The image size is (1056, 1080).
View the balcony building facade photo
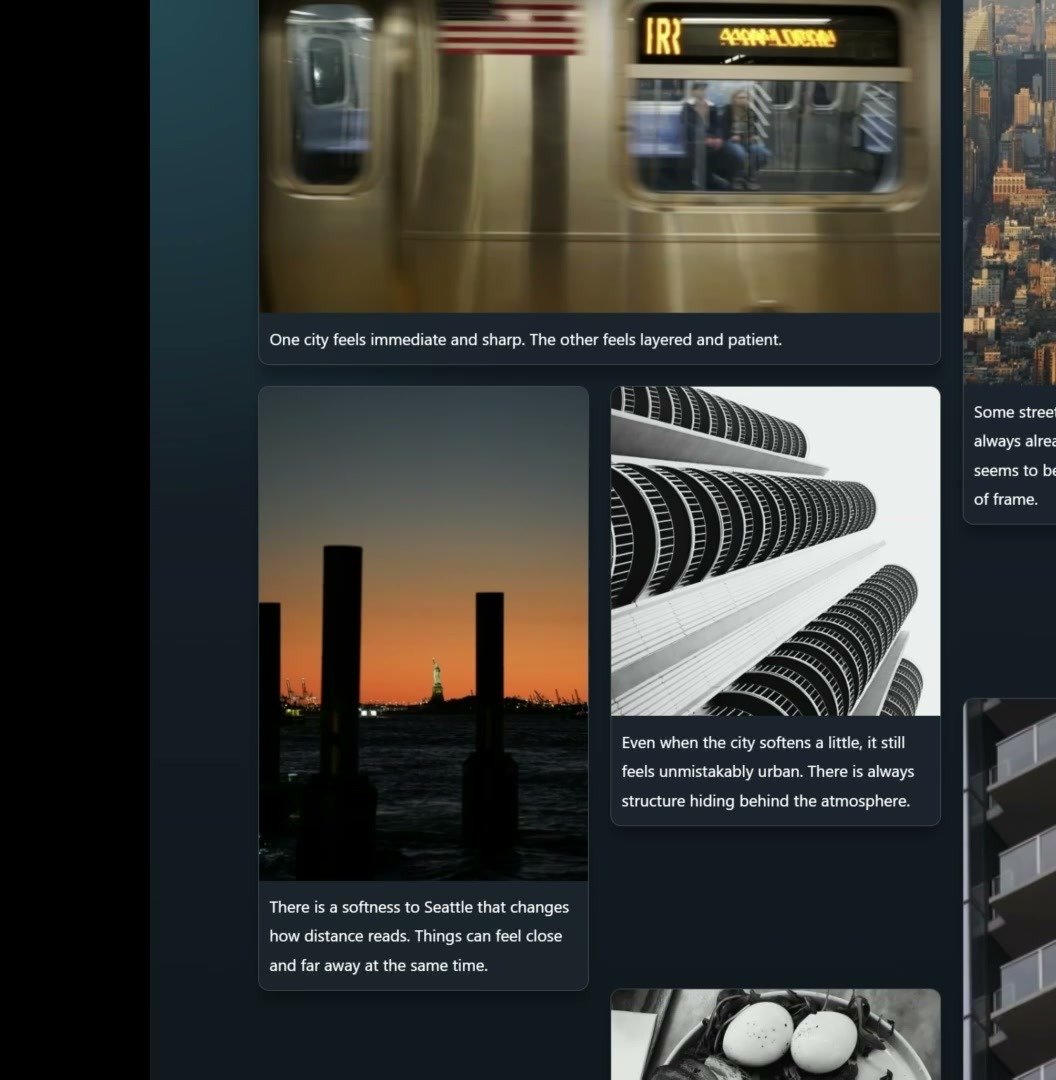[1010, 889]
